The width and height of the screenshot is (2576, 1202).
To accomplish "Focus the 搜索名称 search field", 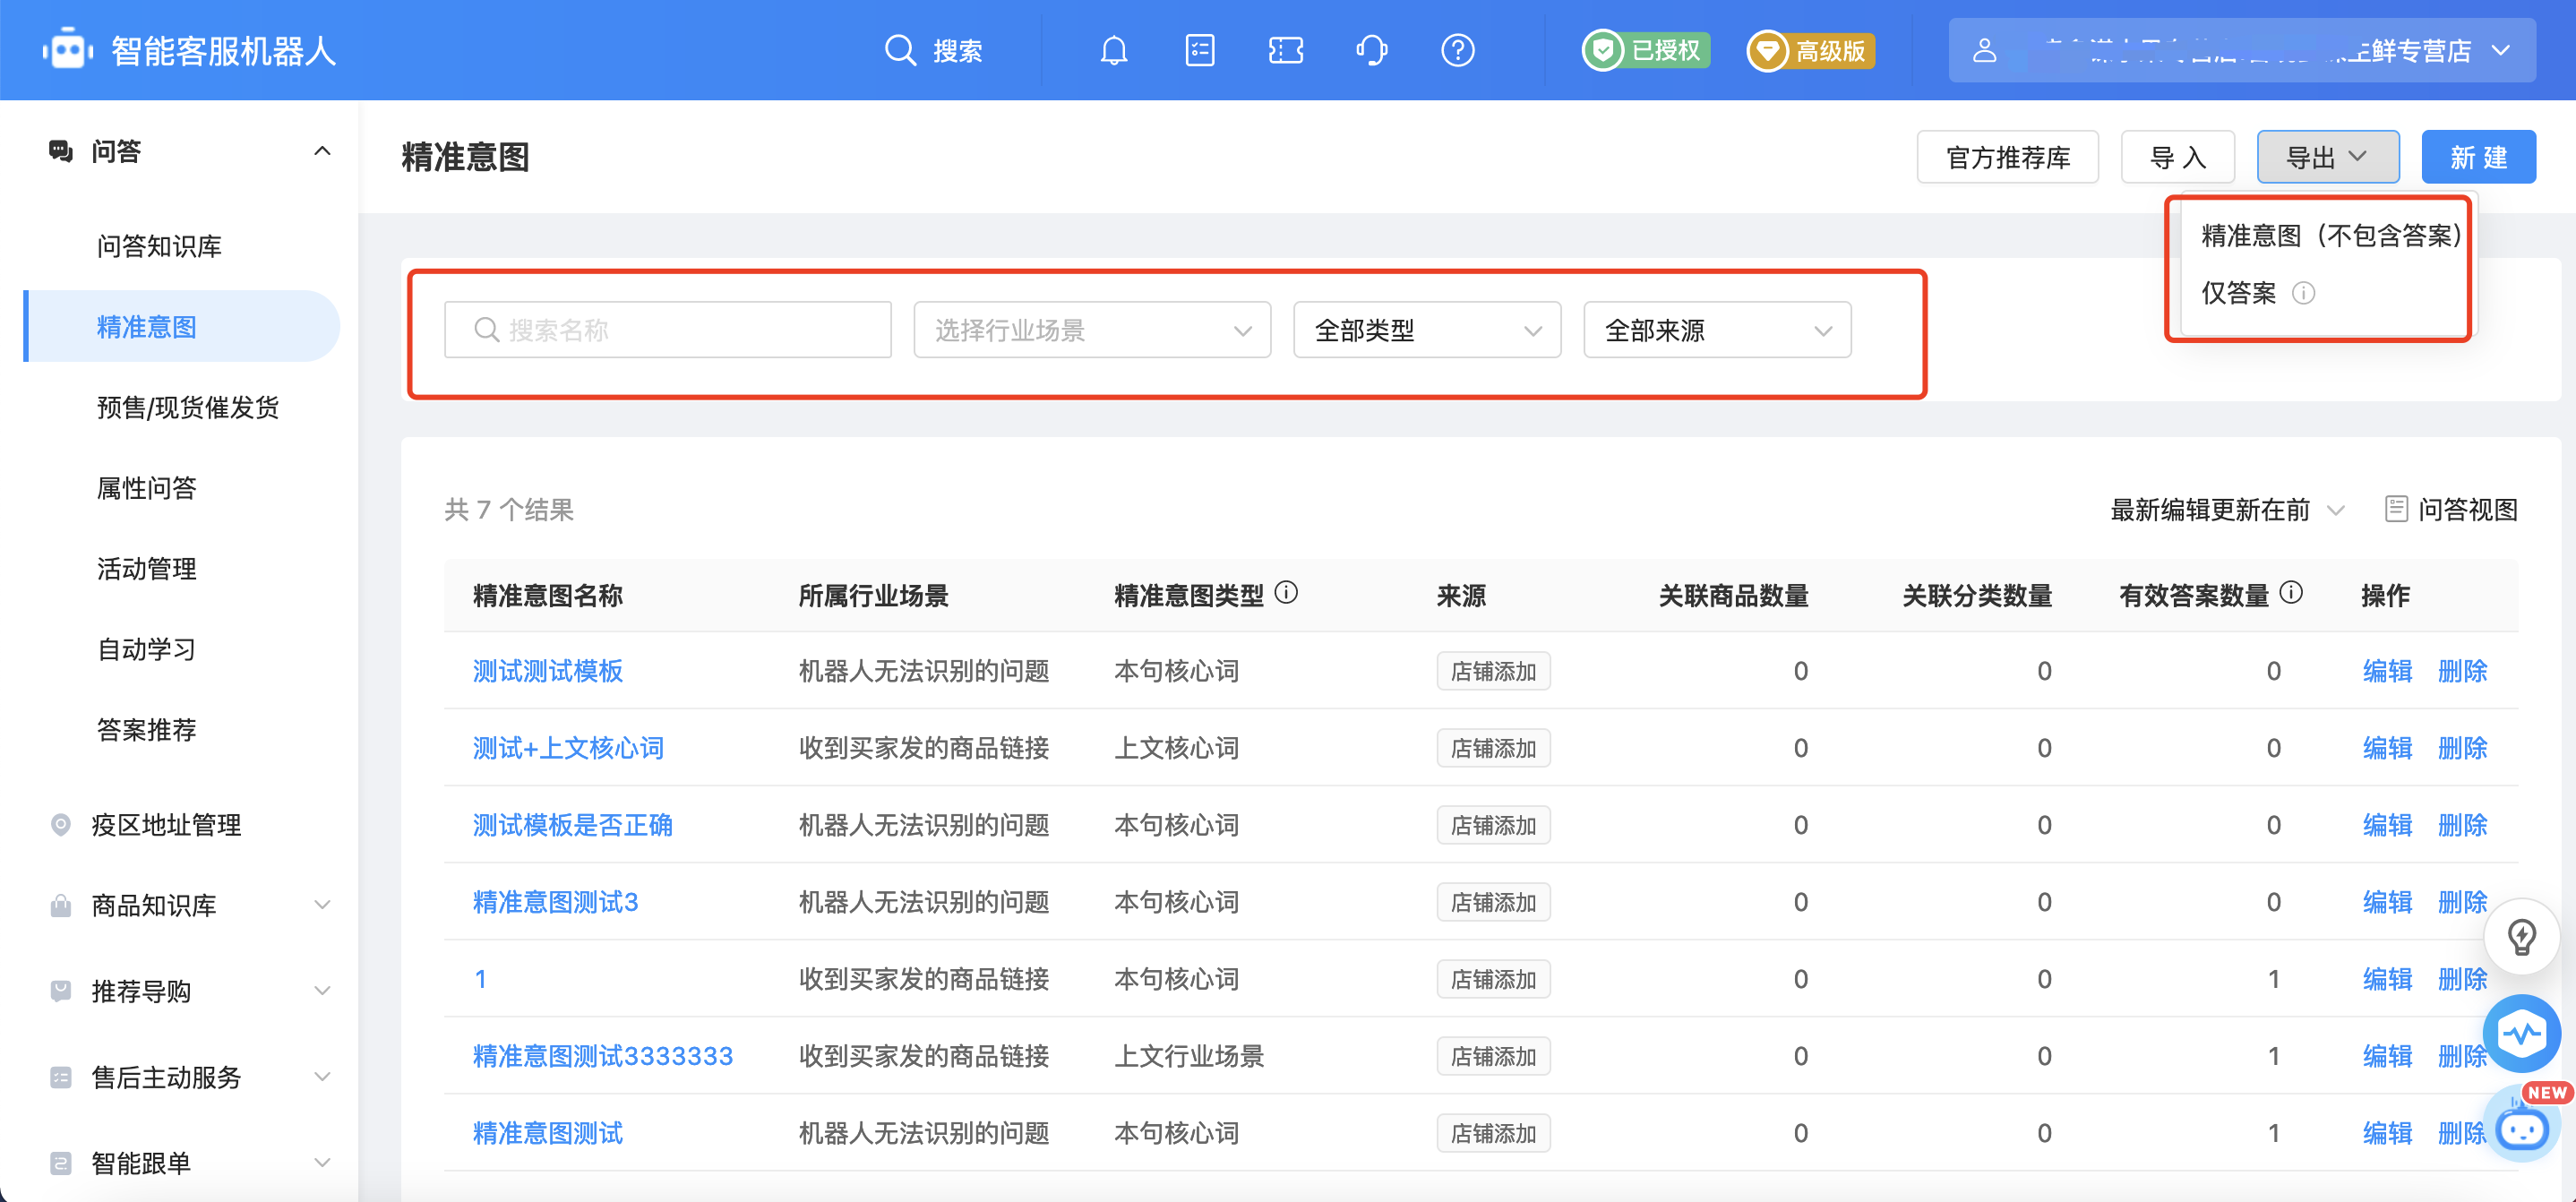I will tap(668, 330).
